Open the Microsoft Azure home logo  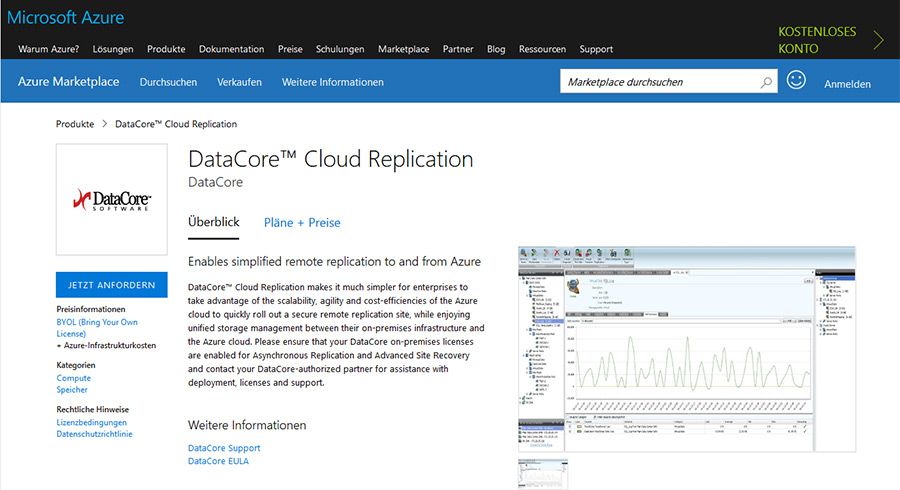click(65, 17)
